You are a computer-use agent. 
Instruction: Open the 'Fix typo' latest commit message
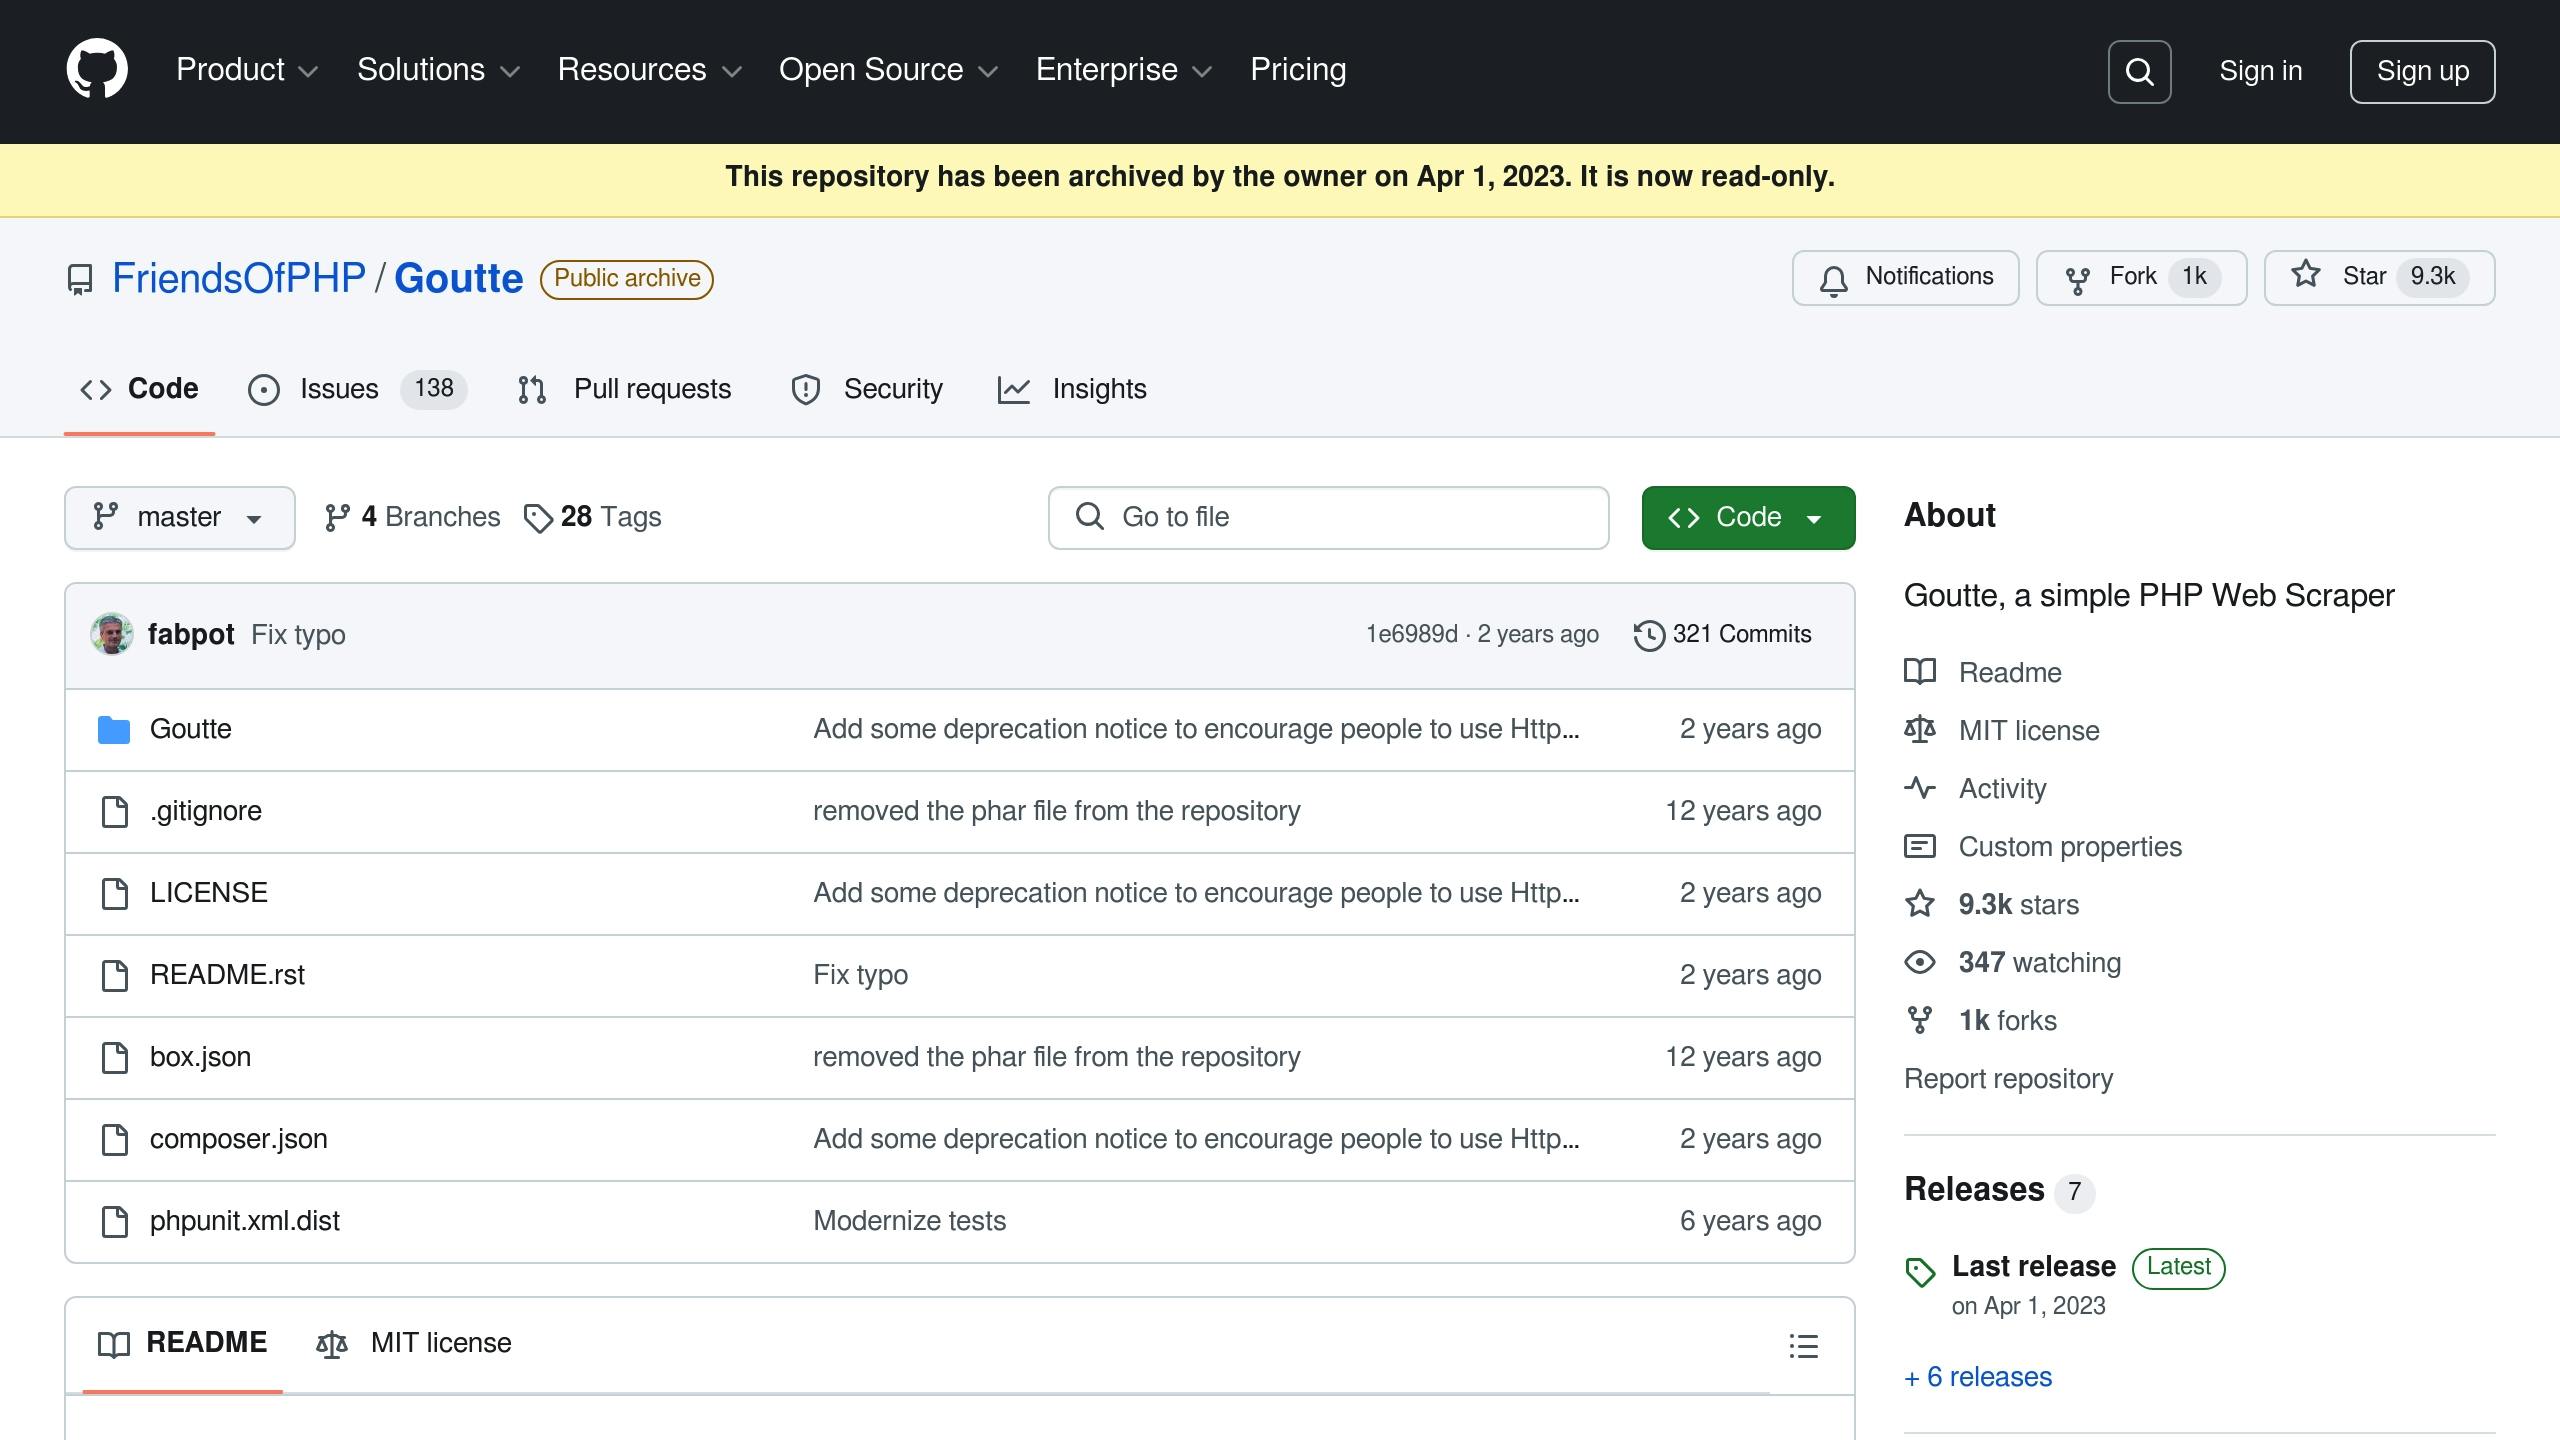pyautogui.click(x=298, y=634)
